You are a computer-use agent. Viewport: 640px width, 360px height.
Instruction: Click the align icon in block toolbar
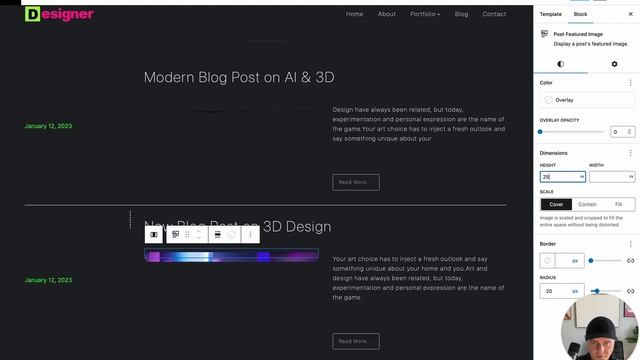[218, 235]
